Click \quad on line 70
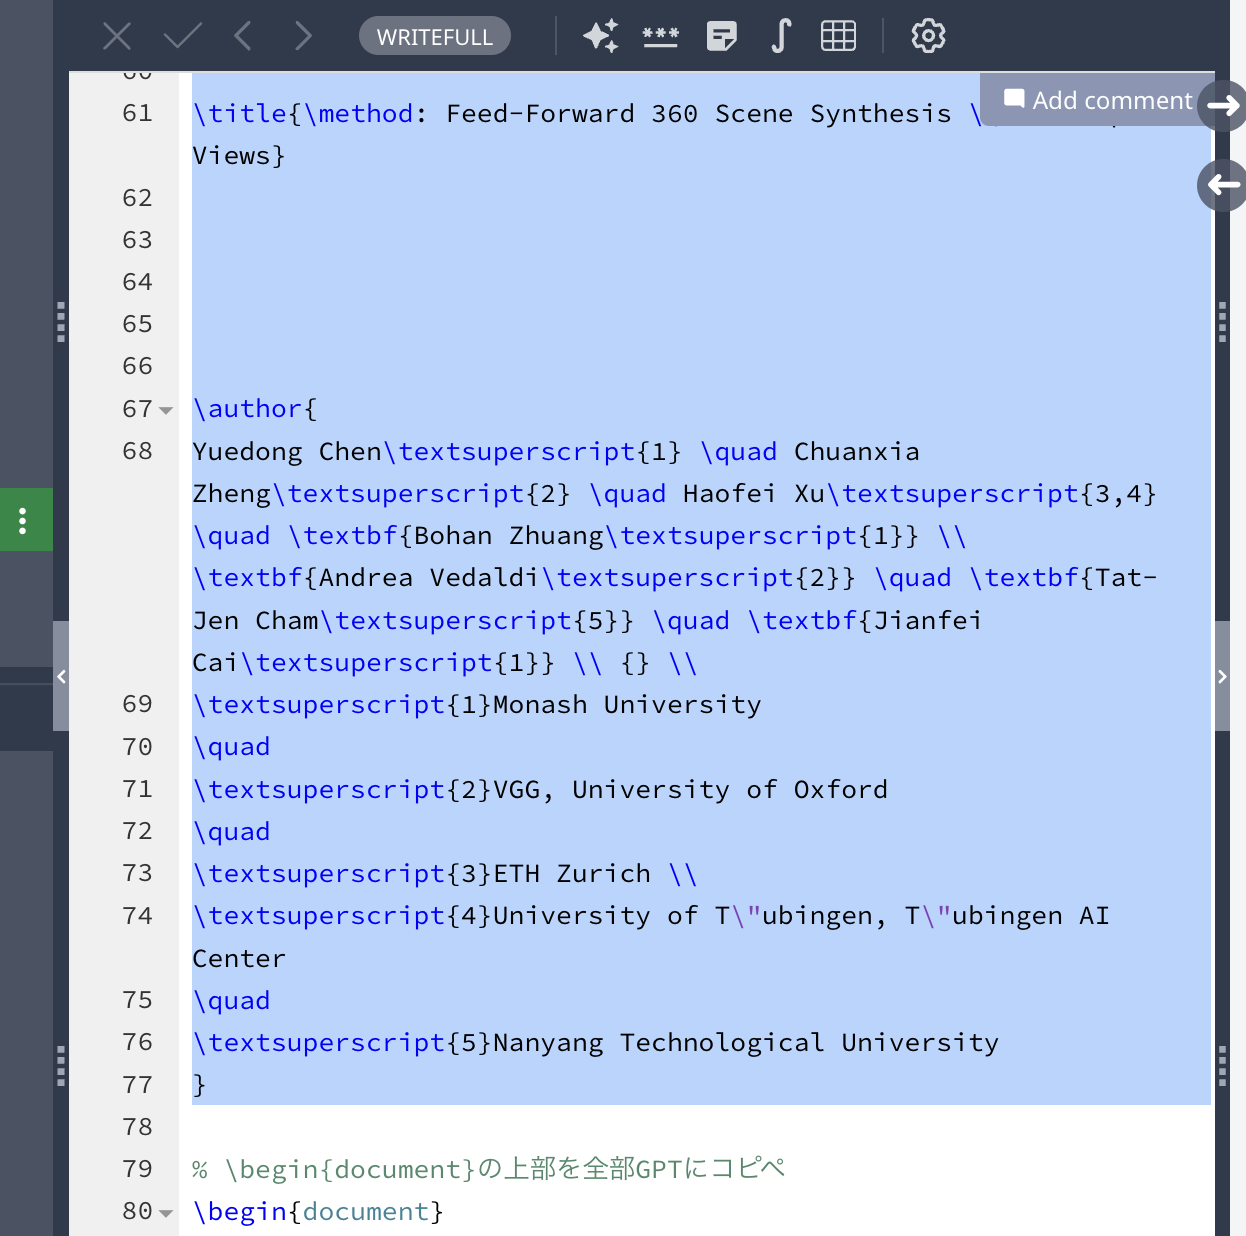1246x1236 pixels. (232, 747)
